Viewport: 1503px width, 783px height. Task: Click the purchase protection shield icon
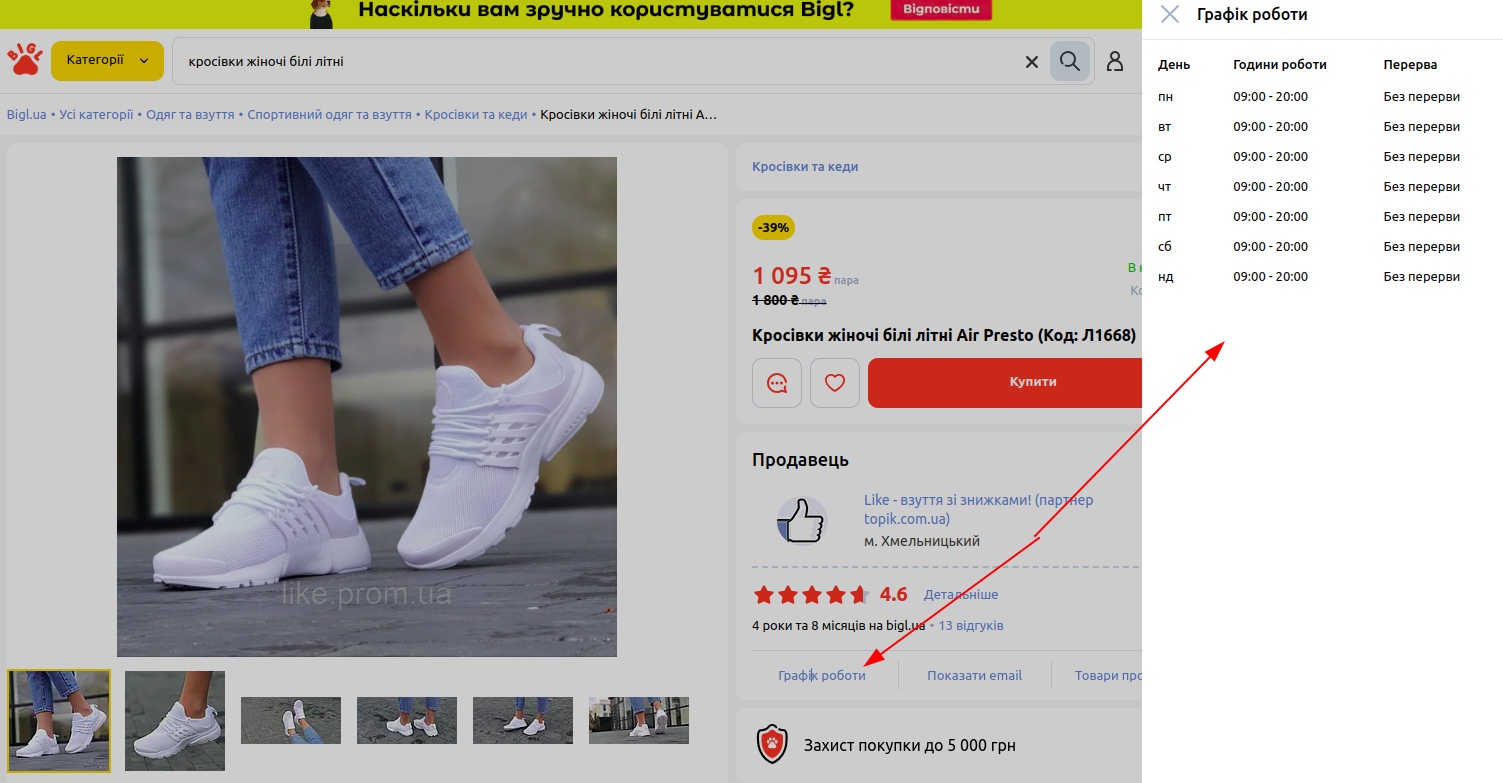point(772,745)
